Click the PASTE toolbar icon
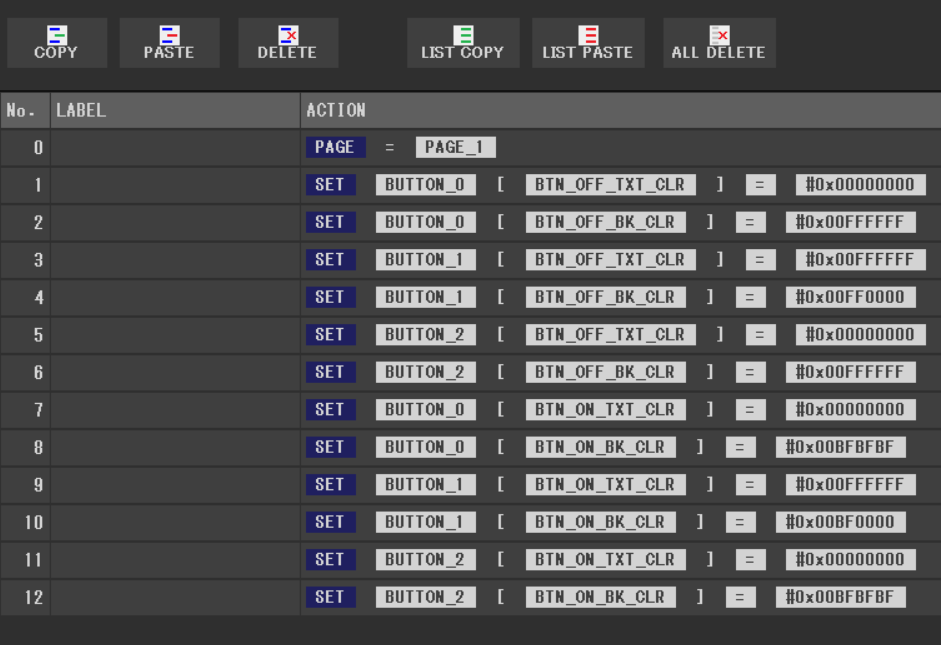The height and width of the screenshot is (645, 941). (168, 43)
